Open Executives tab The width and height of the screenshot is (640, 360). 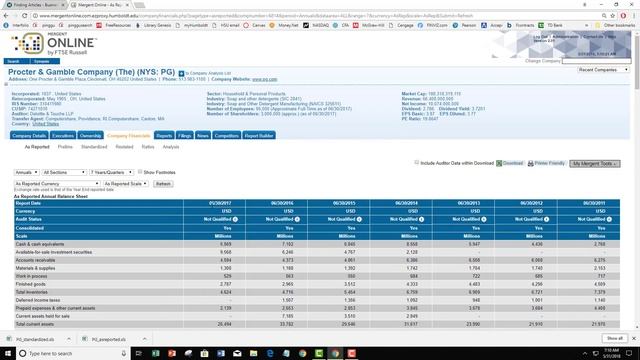tap(63, 136)
